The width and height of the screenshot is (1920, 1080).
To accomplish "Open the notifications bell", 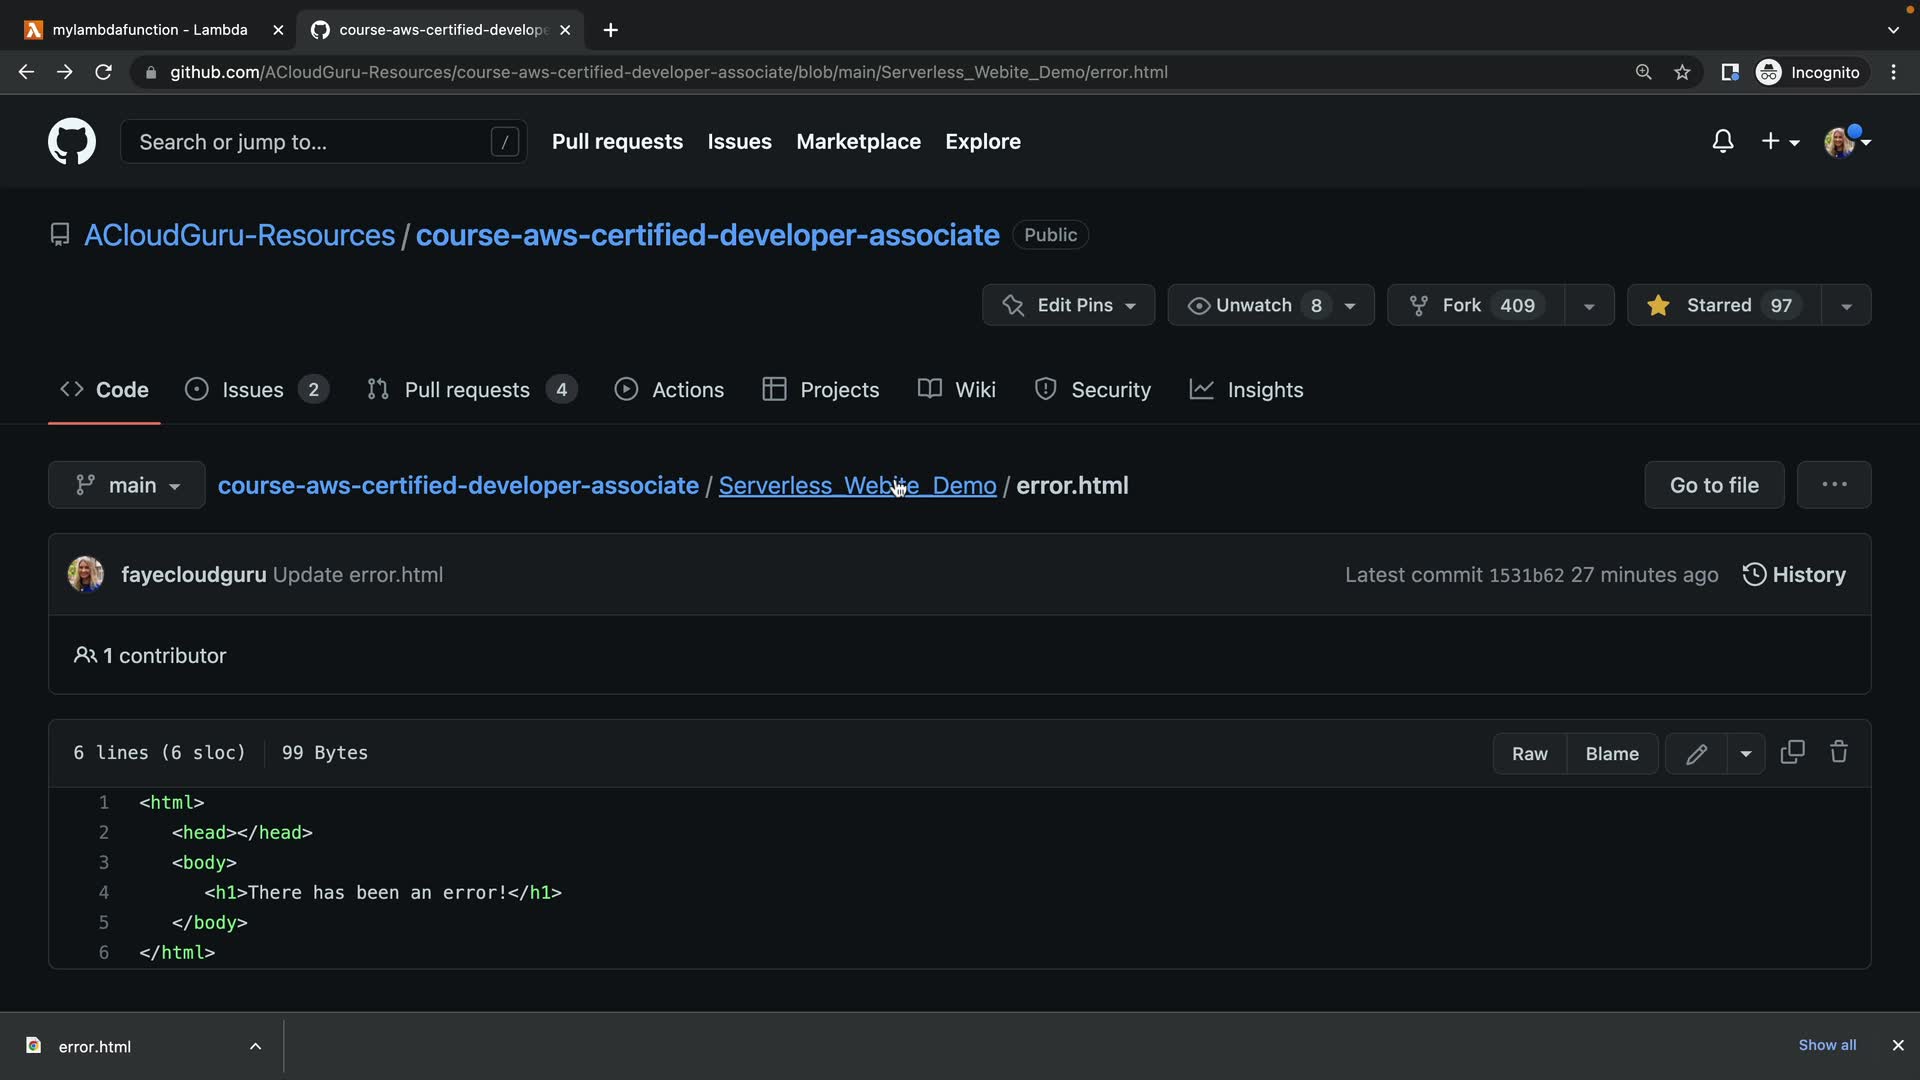I will click(x=1722, y=141).
